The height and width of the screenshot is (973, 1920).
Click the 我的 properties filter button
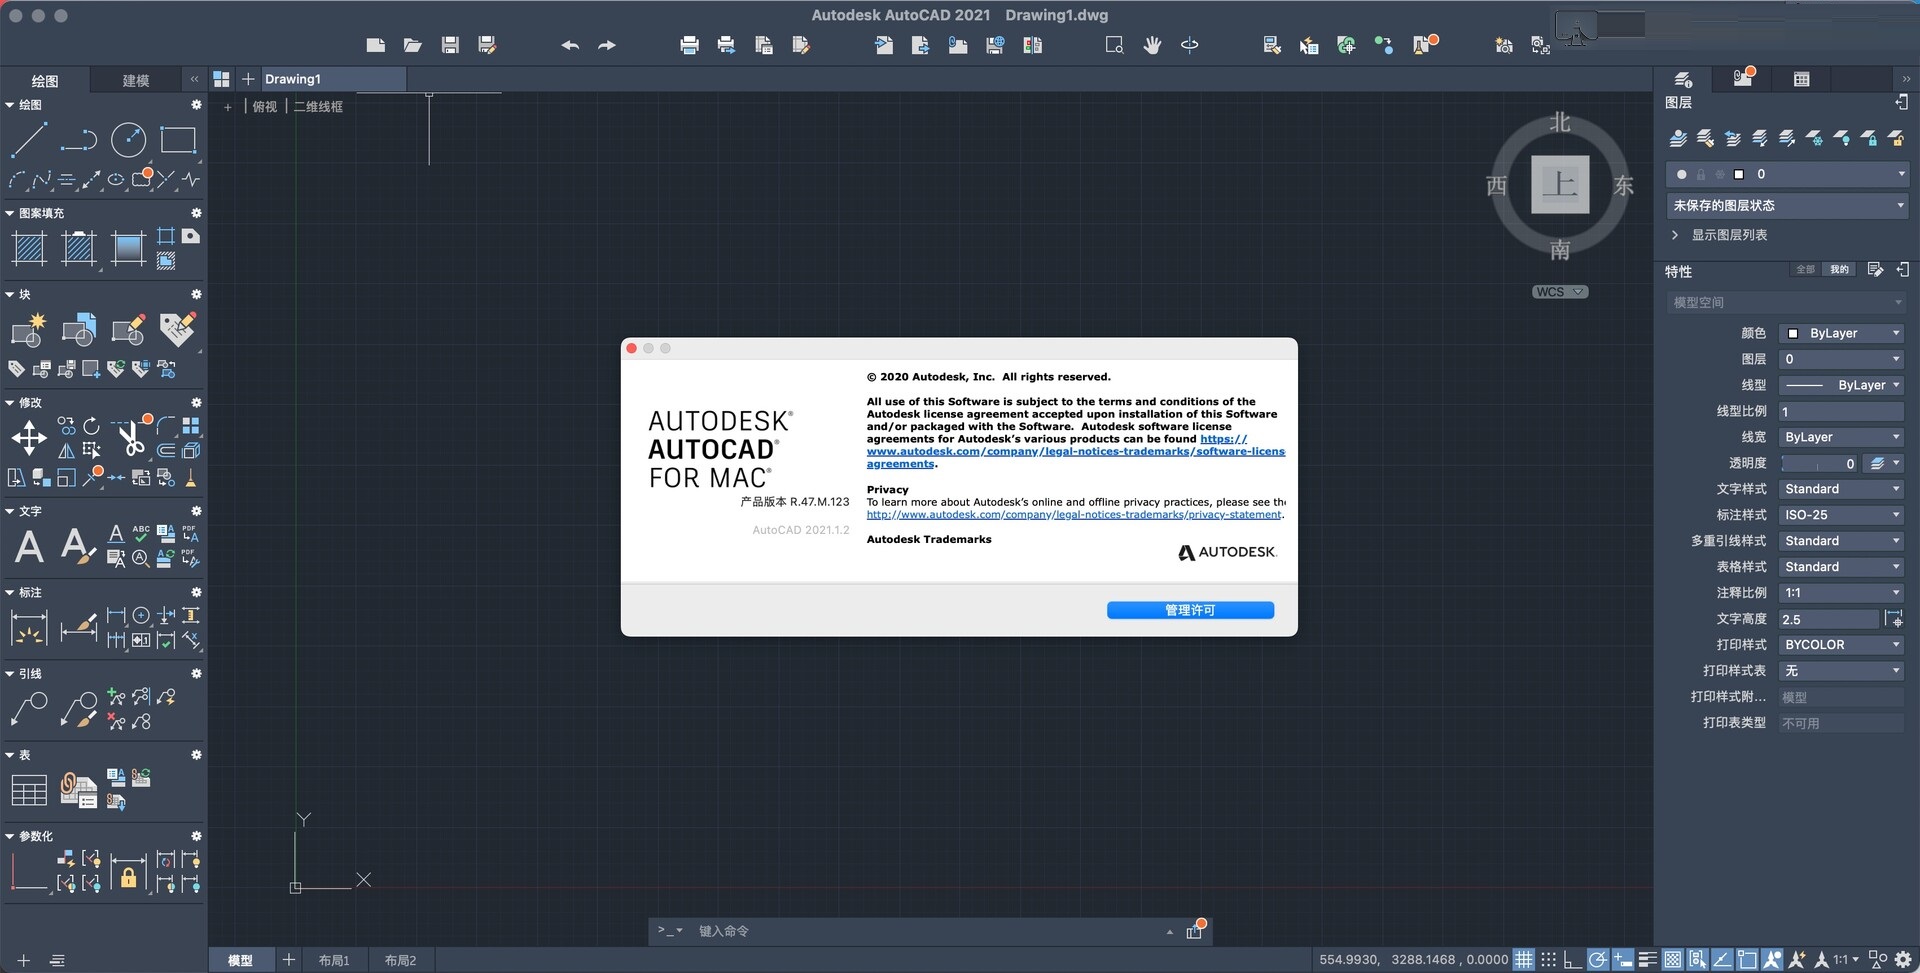point(1839,270)
